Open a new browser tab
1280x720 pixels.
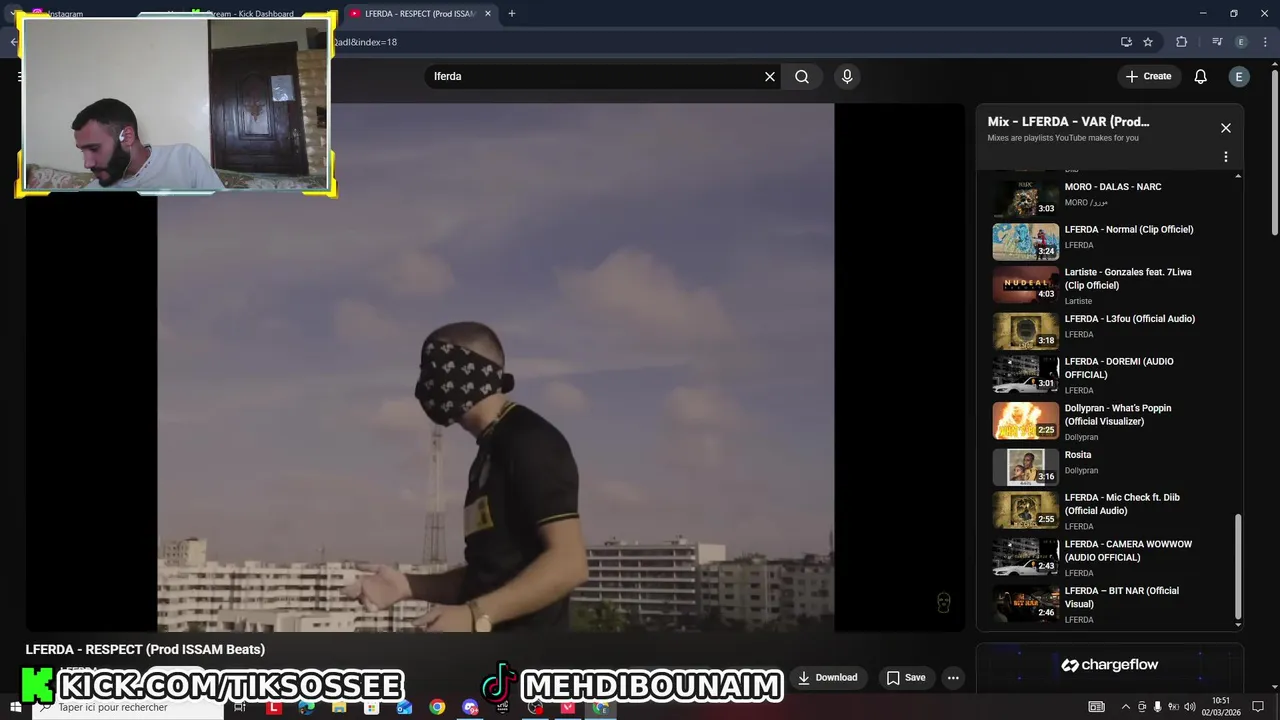point(512,14)
